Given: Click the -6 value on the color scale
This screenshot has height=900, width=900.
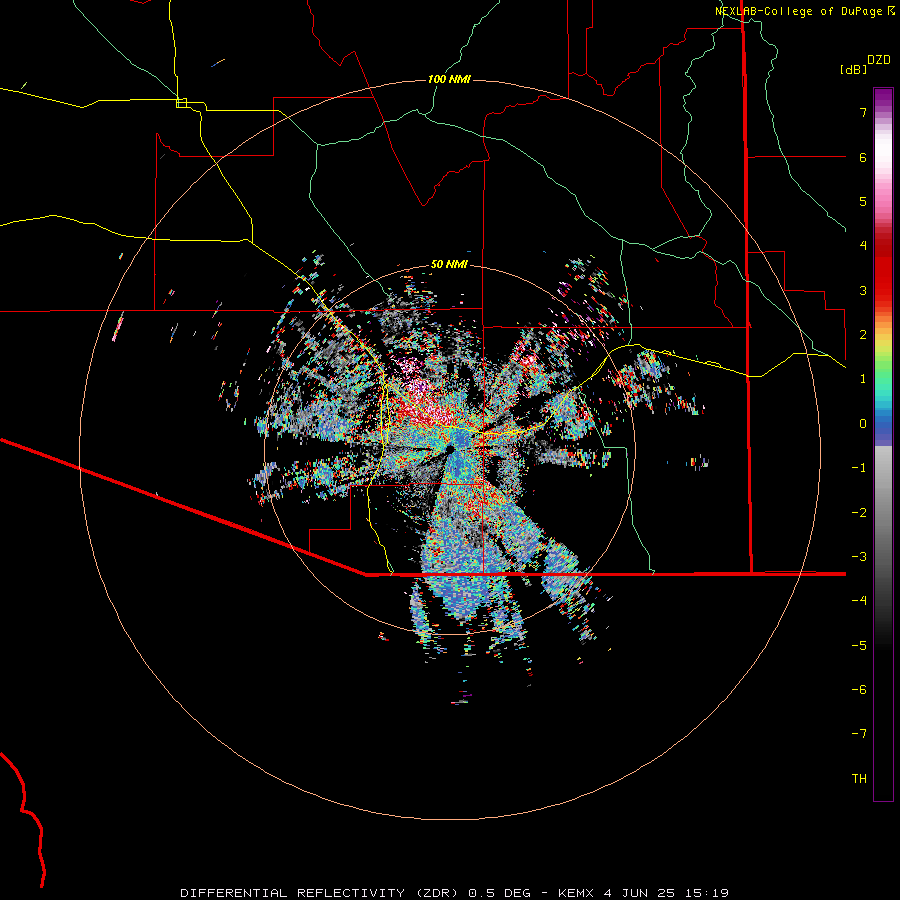Looking at the screenshot, I should (859, 690).
